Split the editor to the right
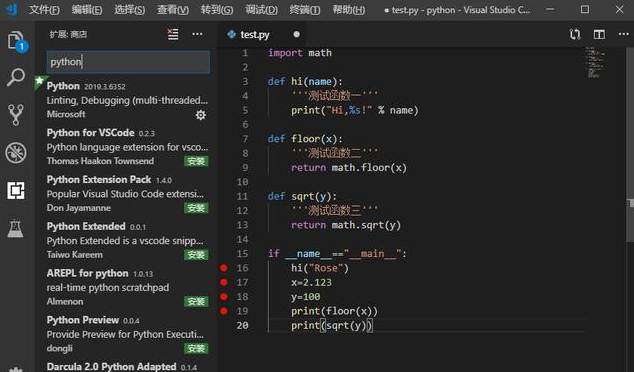Viewport: 634px width, 372px height. click(599, 34)
